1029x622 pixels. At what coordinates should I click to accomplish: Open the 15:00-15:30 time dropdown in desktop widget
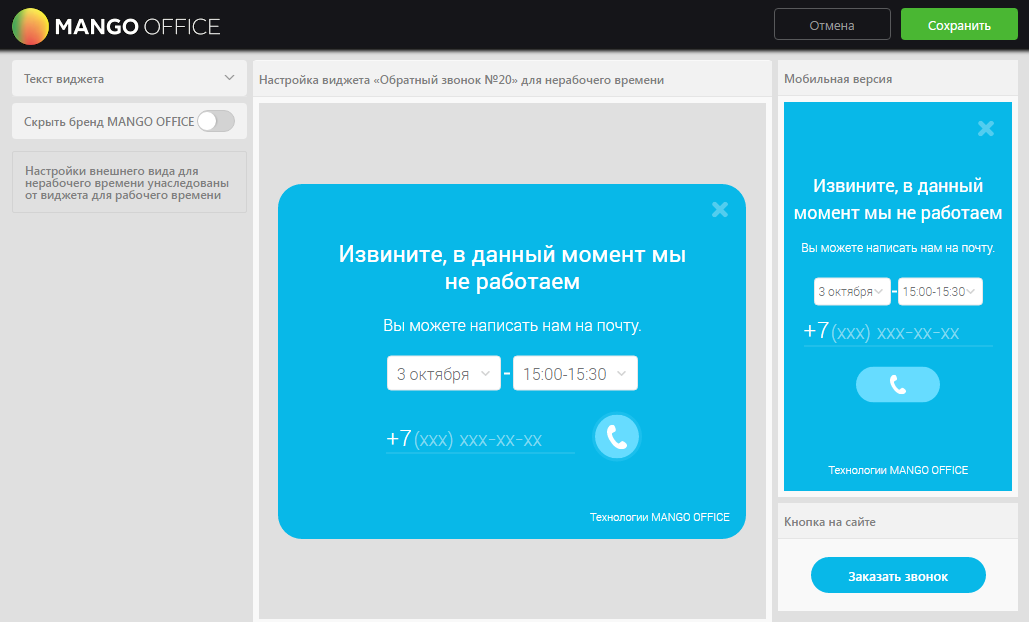click(575, 373)
